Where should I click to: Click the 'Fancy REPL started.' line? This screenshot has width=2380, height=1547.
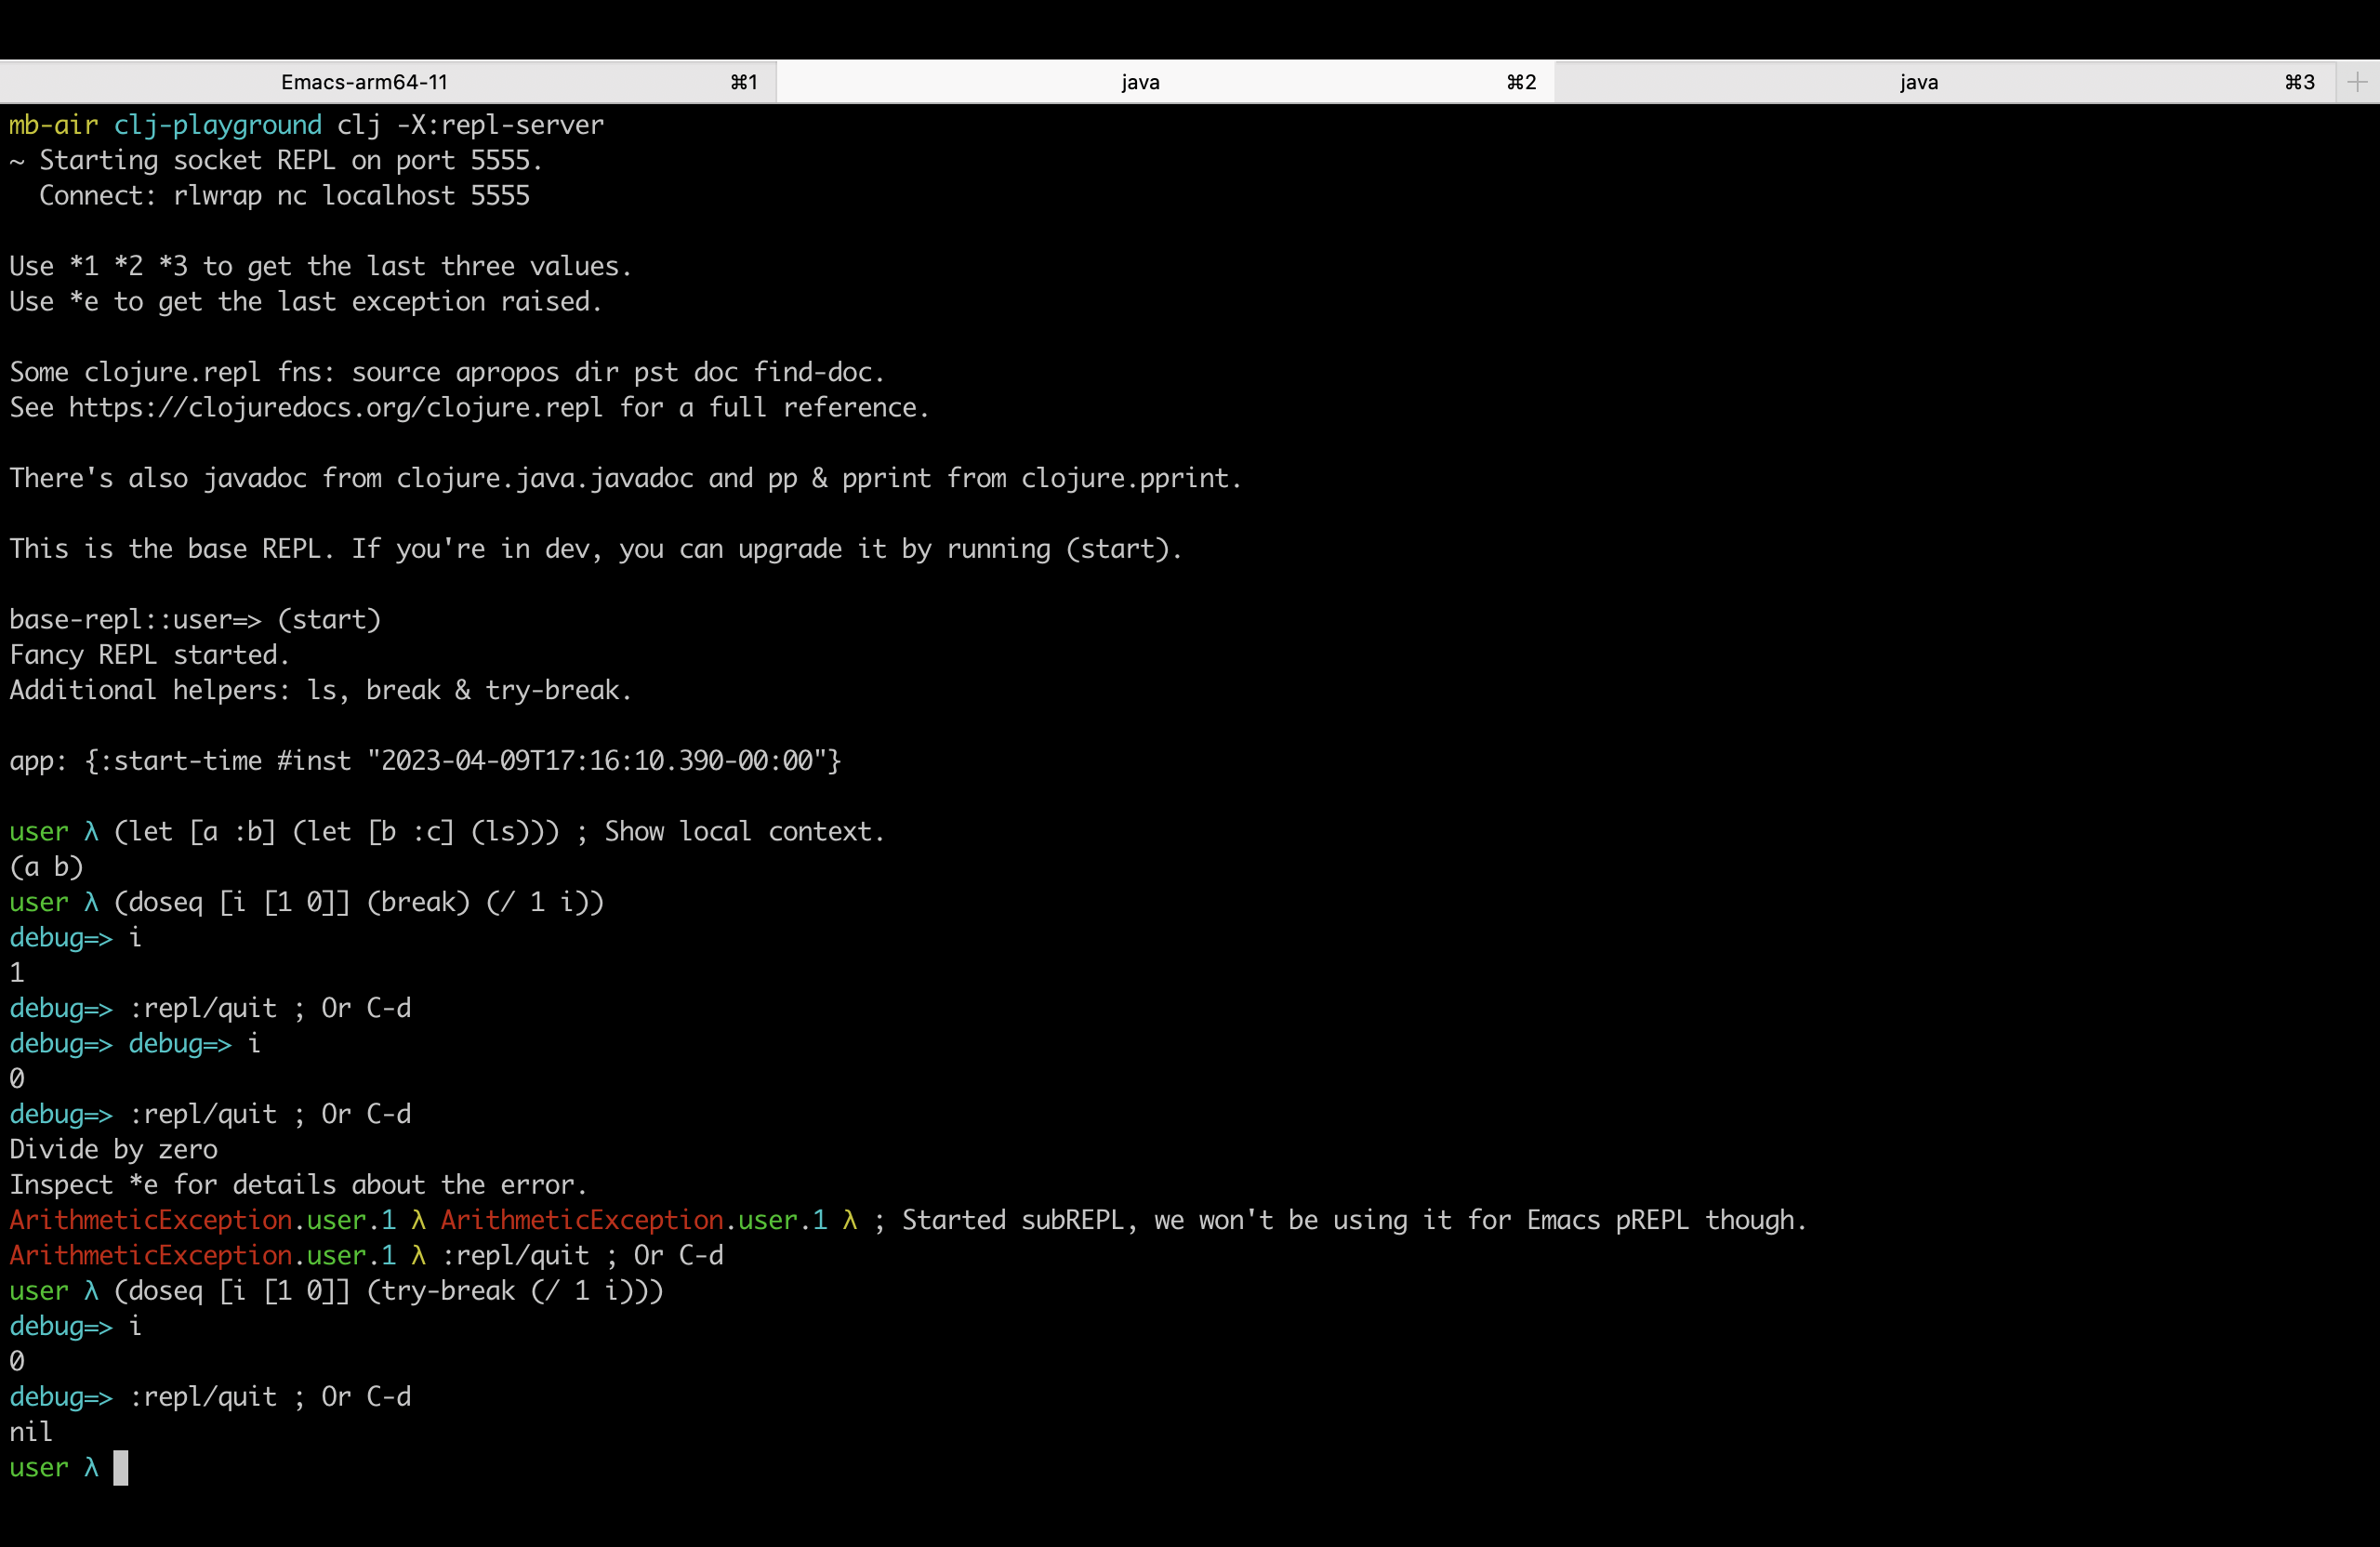150,655
